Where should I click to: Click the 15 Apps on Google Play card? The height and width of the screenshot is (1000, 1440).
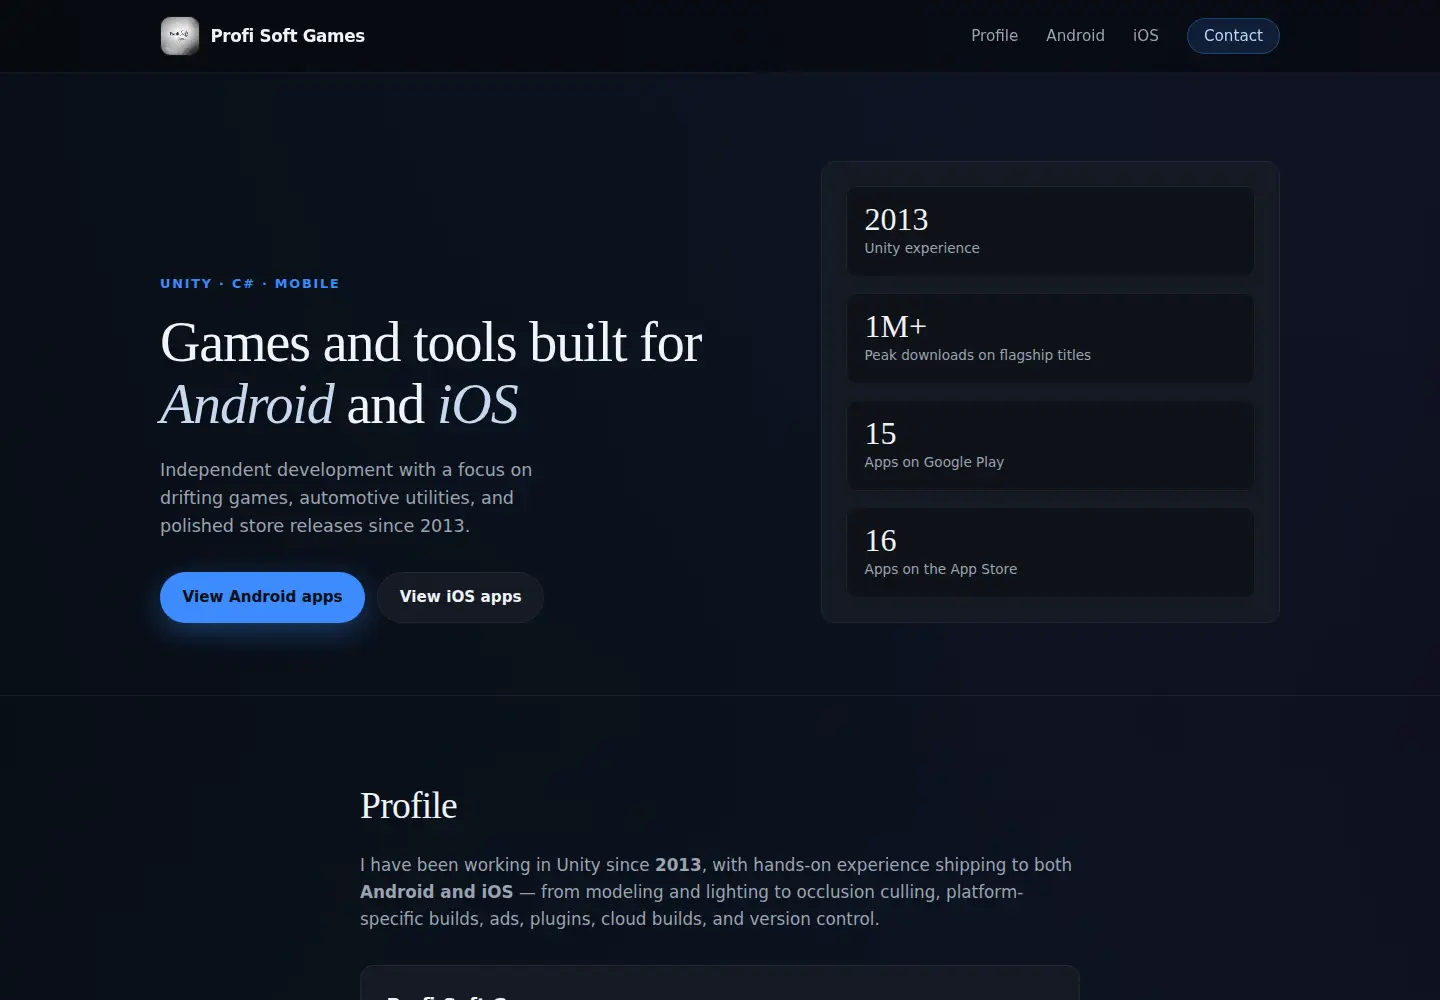pyautogui.click(x=1050, y=445)
